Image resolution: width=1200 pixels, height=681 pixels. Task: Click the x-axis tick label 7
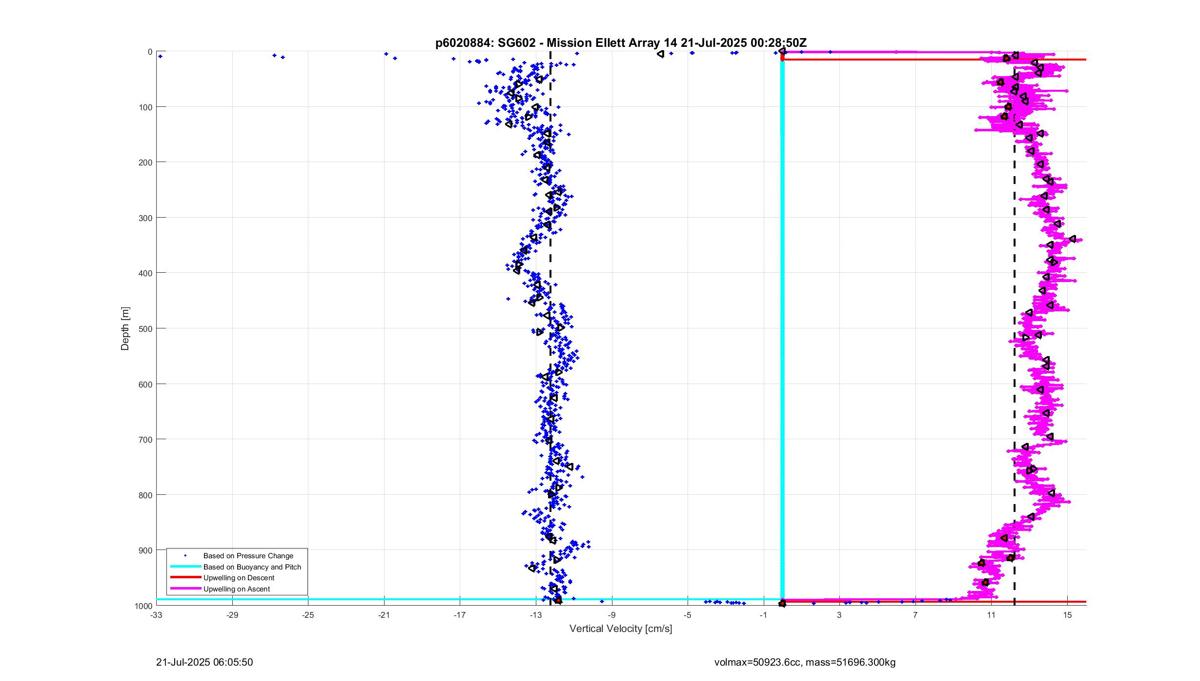[x=915, y=615]
